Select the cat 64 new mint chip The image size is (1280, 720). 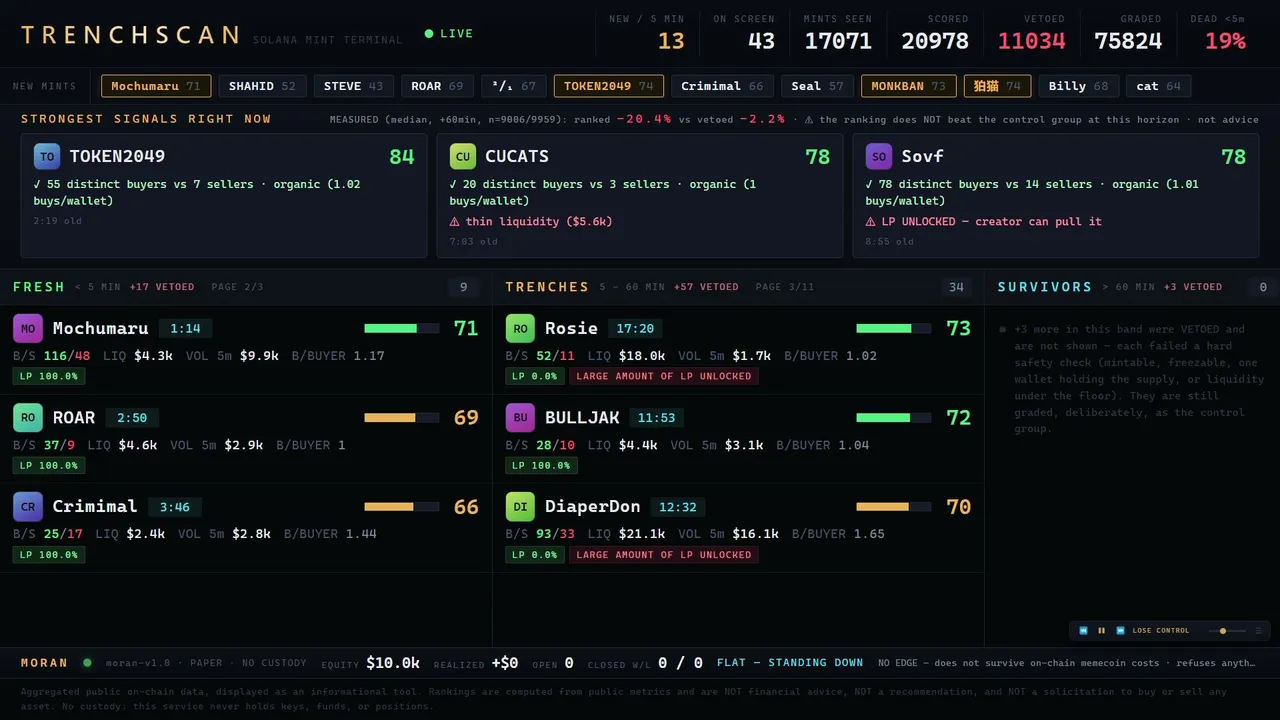tap(1158, 86)
